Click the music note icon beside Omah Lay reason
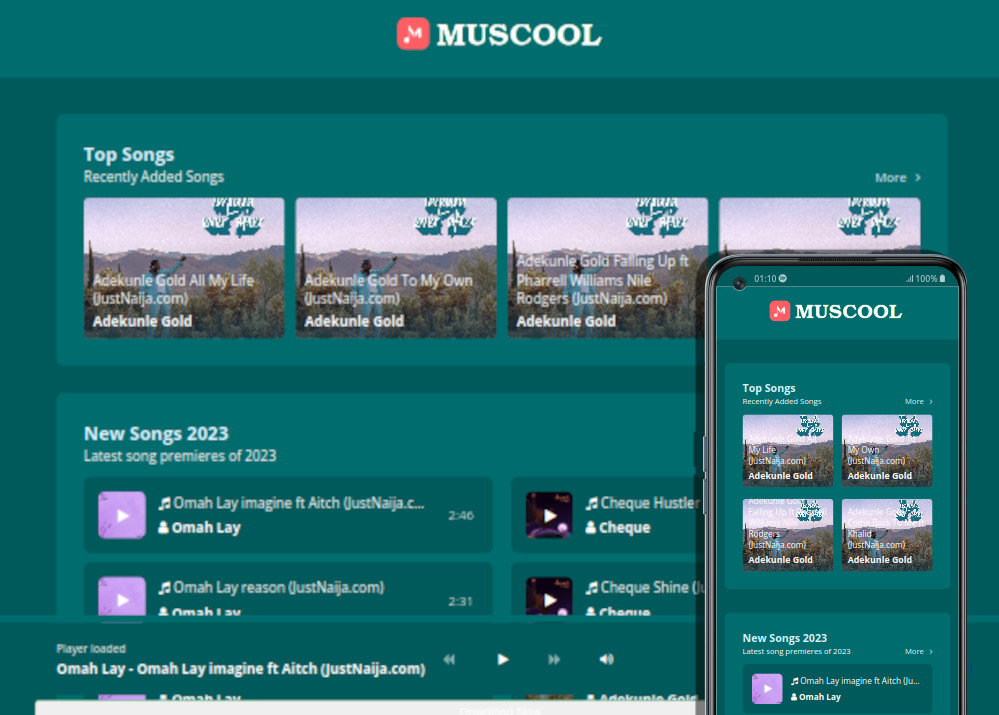The width and height of the screenshot is (999, 715). (x=164, y=588)
